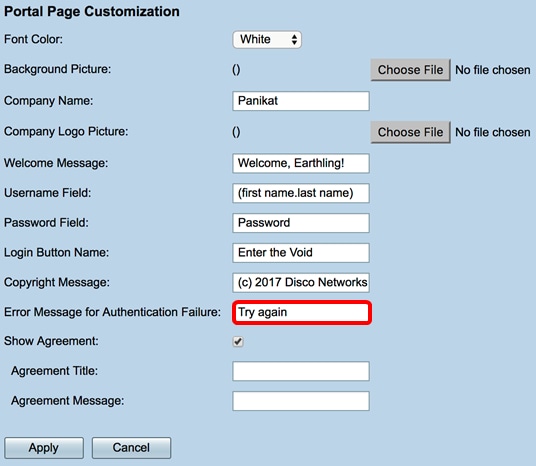Click the 'Font Color:' label
536x466 pixels.
click(x=34, y=39)
